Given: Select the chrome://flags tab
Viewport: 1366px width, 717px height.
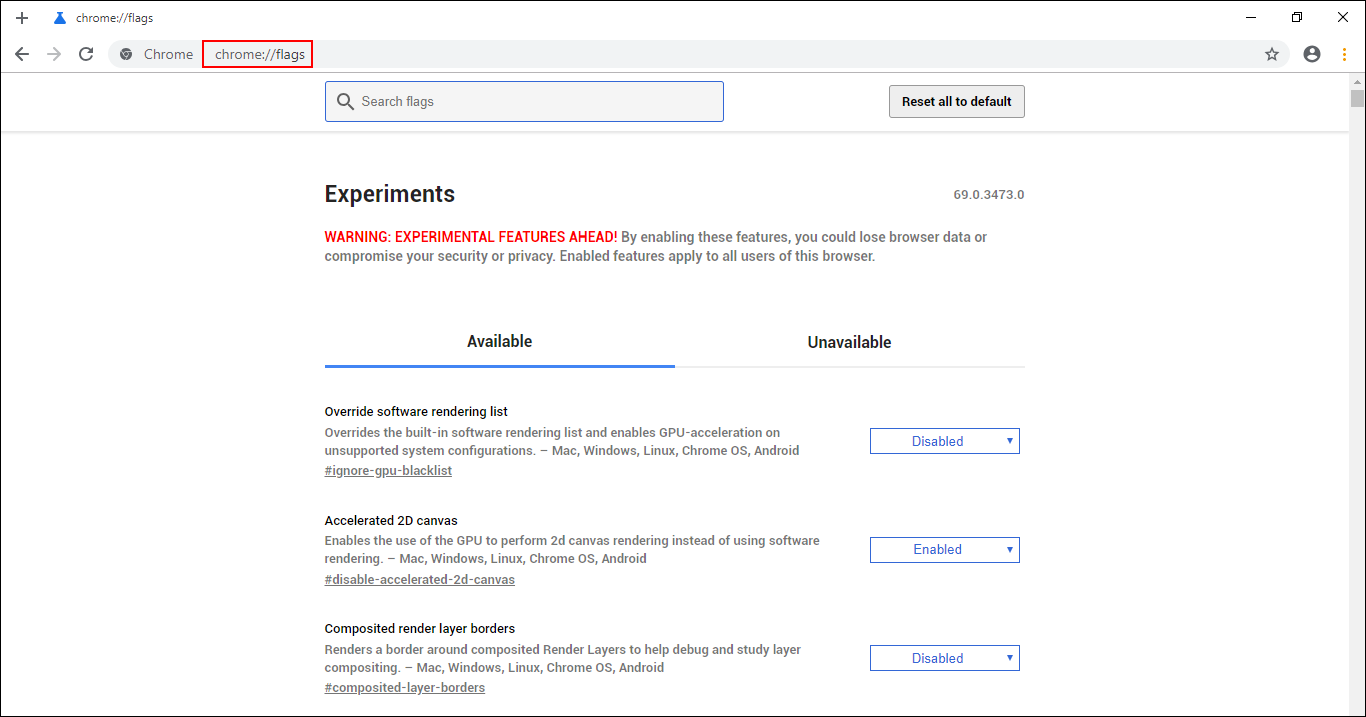Looking at the screenshot, I should (x=104, y=18).
